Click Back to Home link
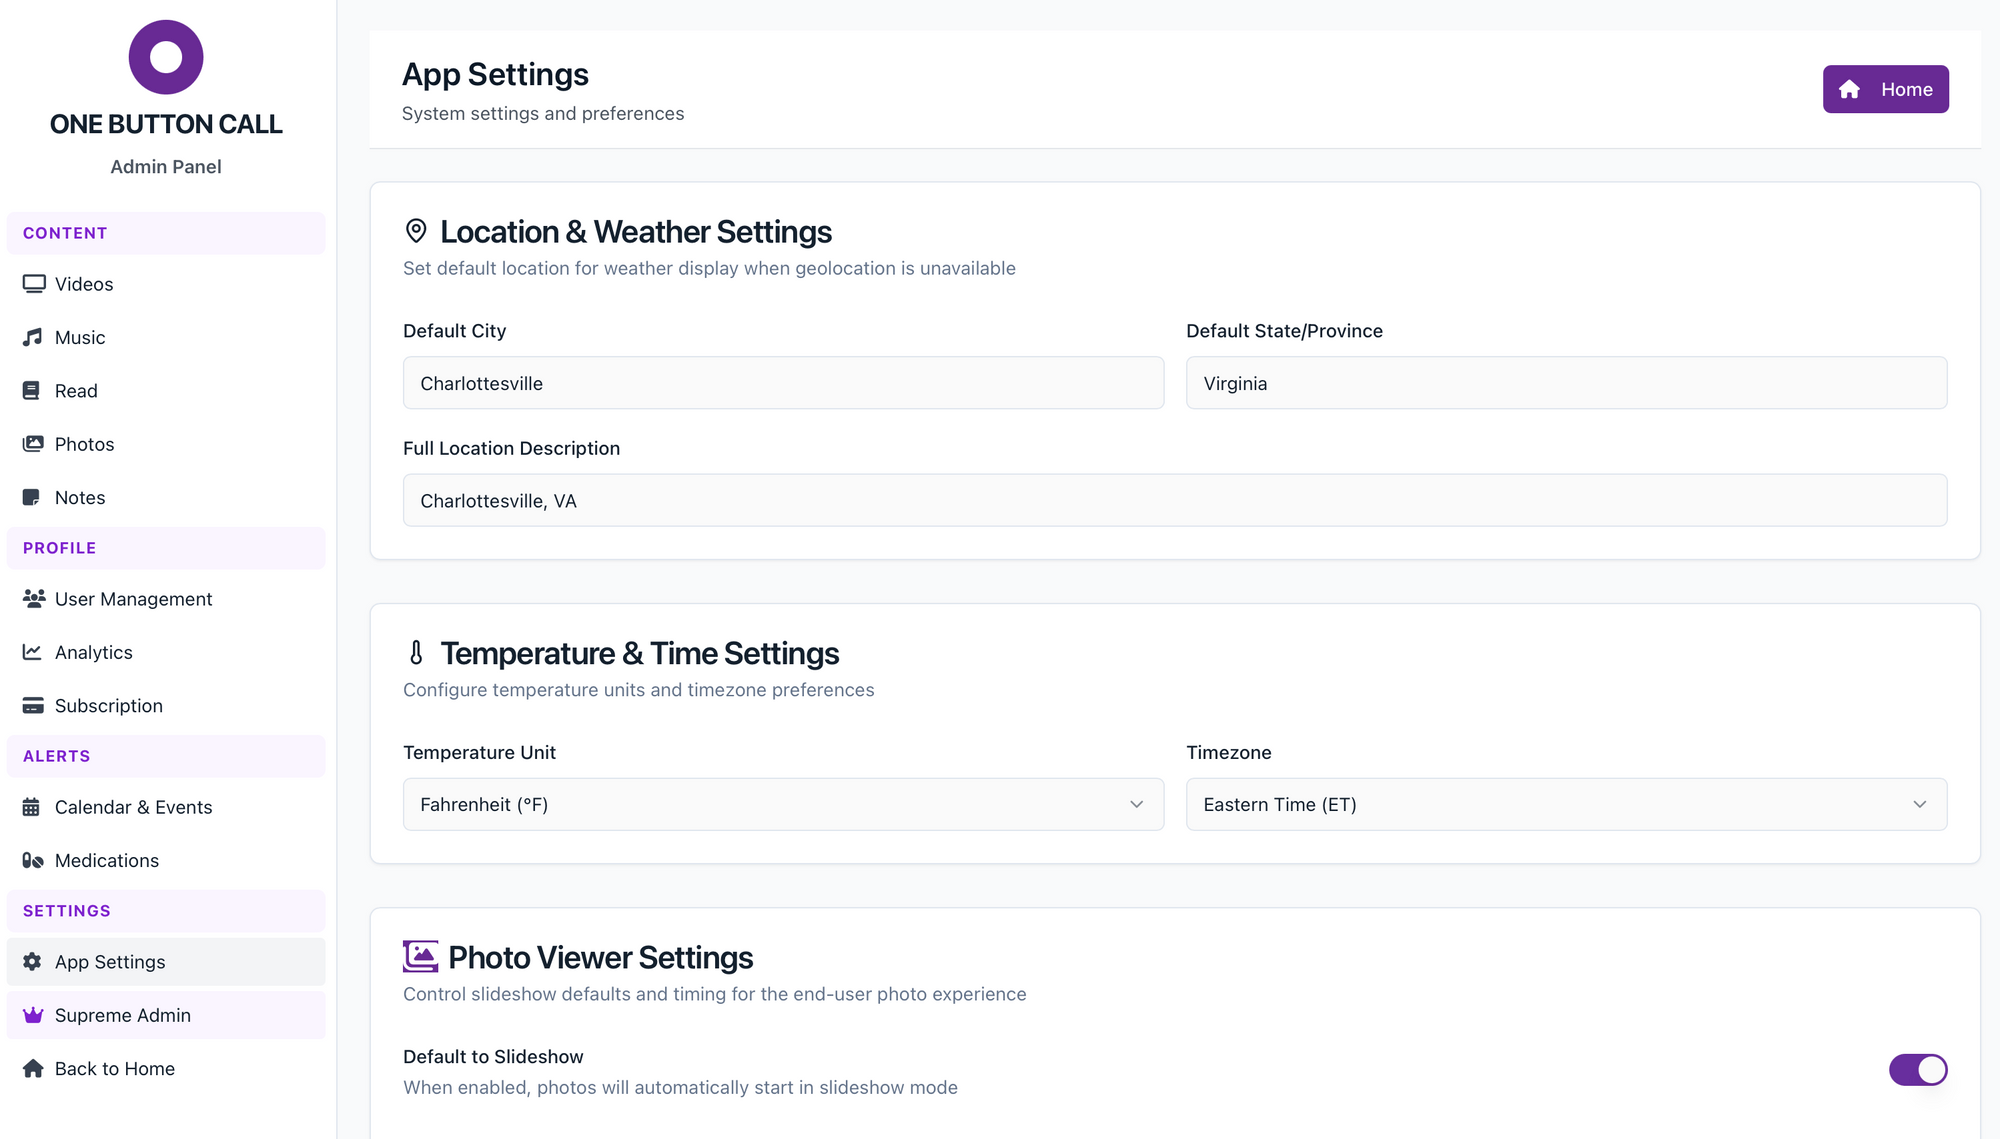This screenshot has height=1139, width=2000. tap(114, 1068)
